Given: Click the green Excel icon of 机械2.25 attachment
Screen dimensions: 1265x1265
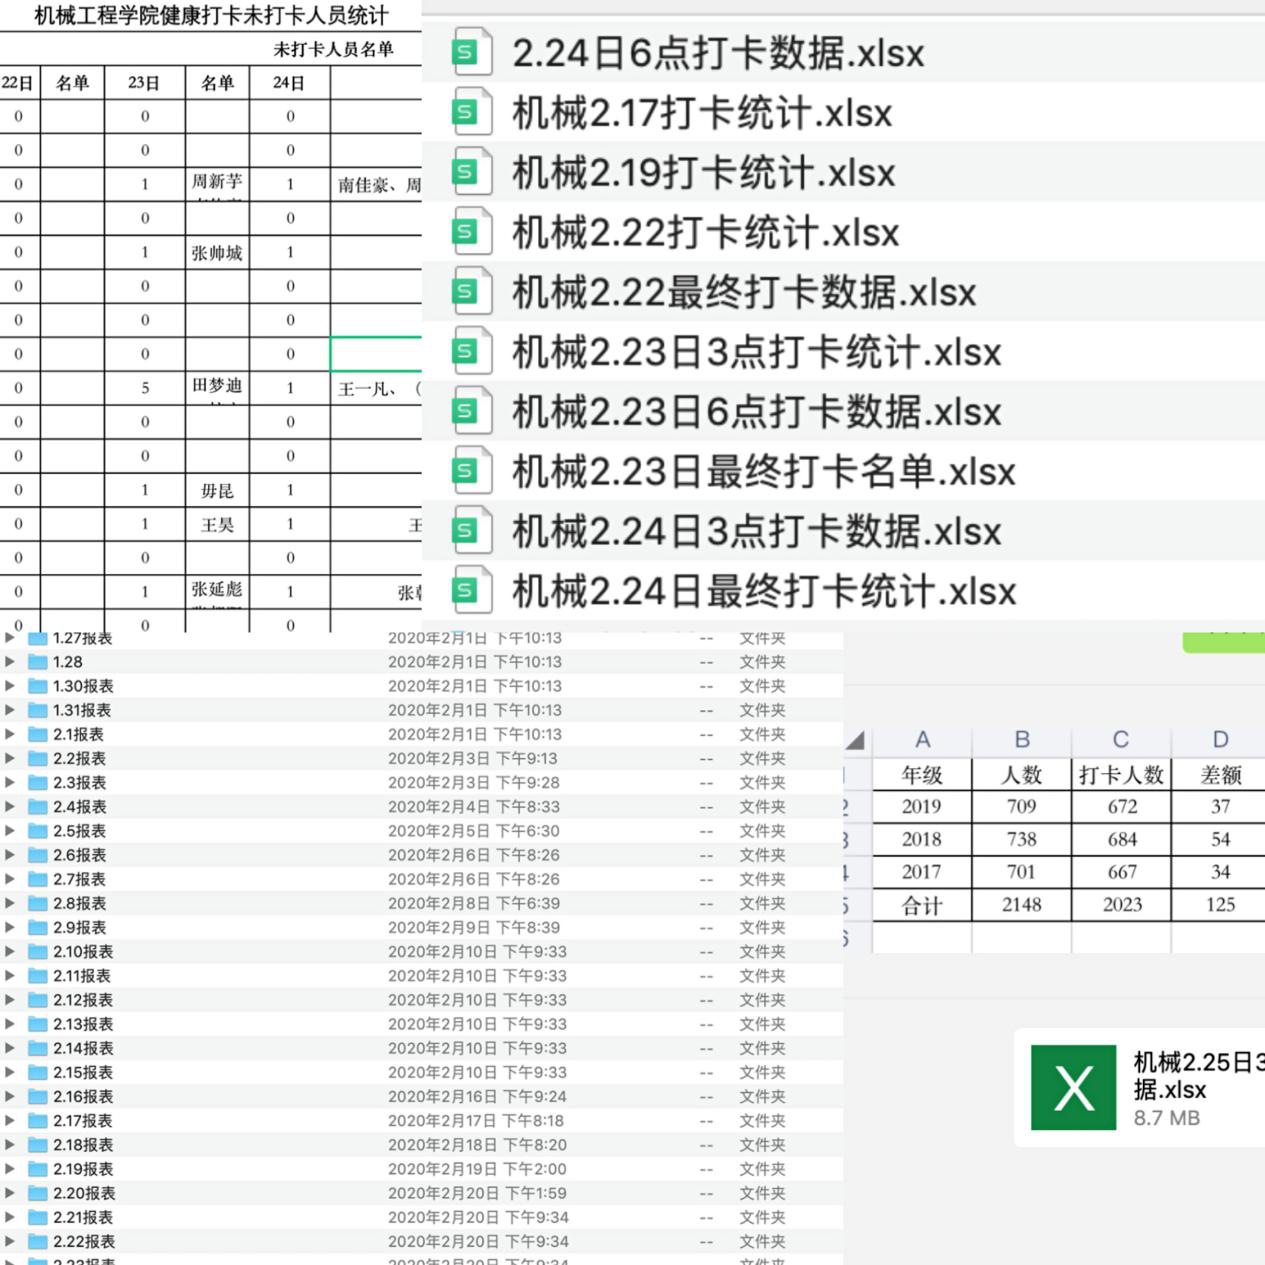Looking at the screenshot, I should click(1073, 1087).
